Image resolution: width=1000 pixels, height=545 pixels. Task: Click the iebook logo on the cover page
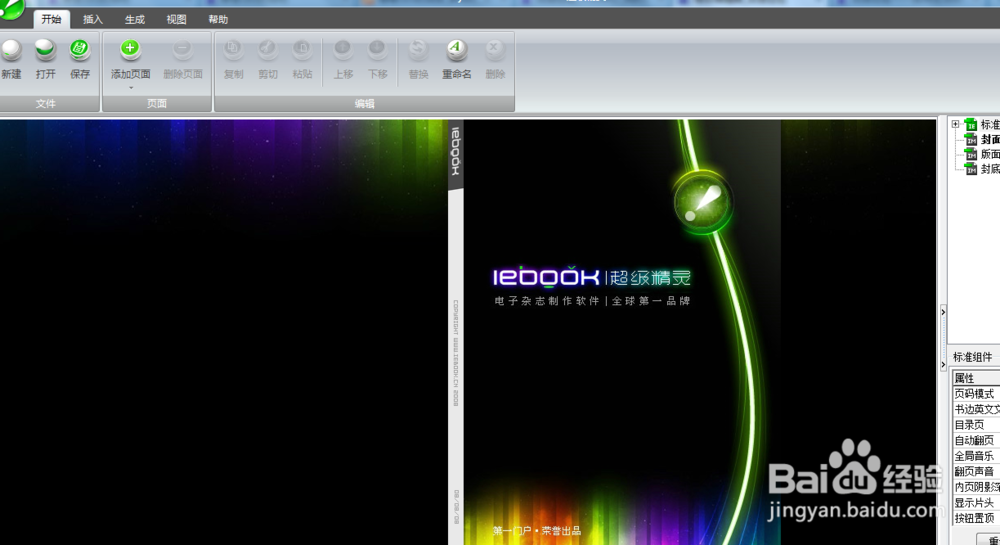pos(546,277)
